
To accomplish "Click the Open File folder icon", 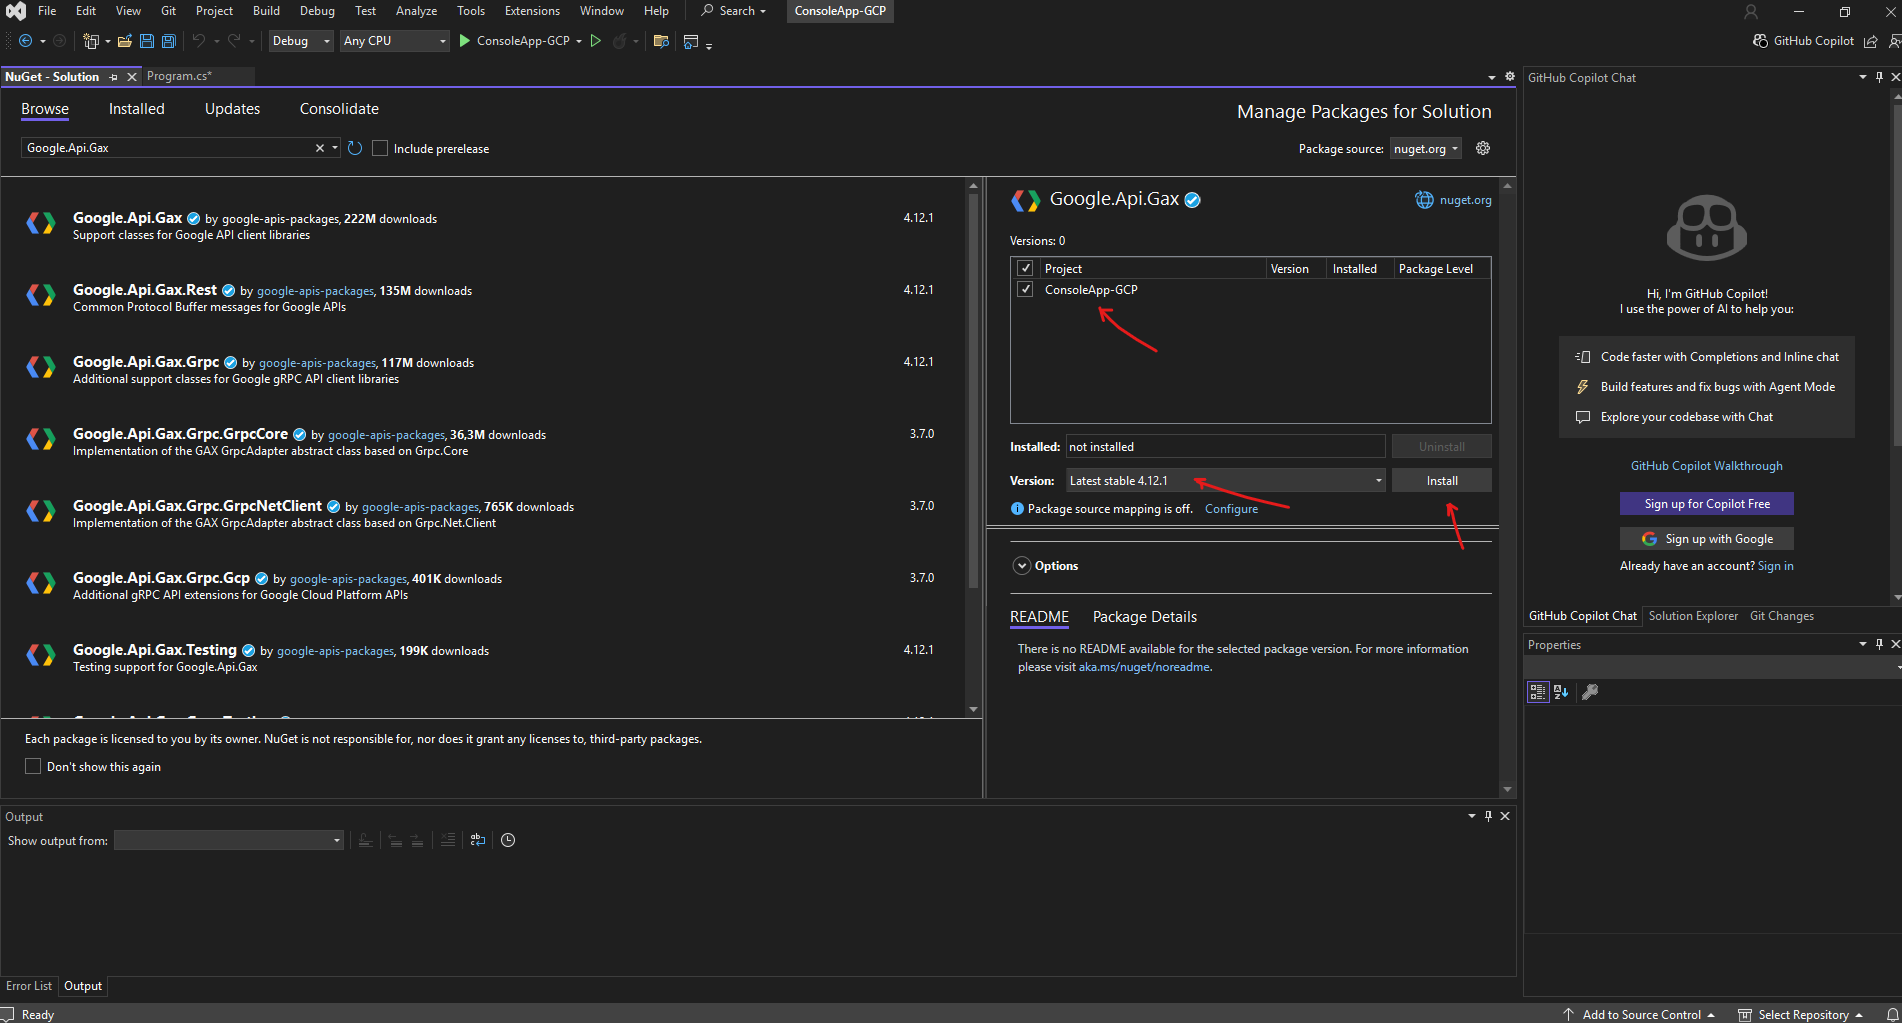I will click(125, 41).
